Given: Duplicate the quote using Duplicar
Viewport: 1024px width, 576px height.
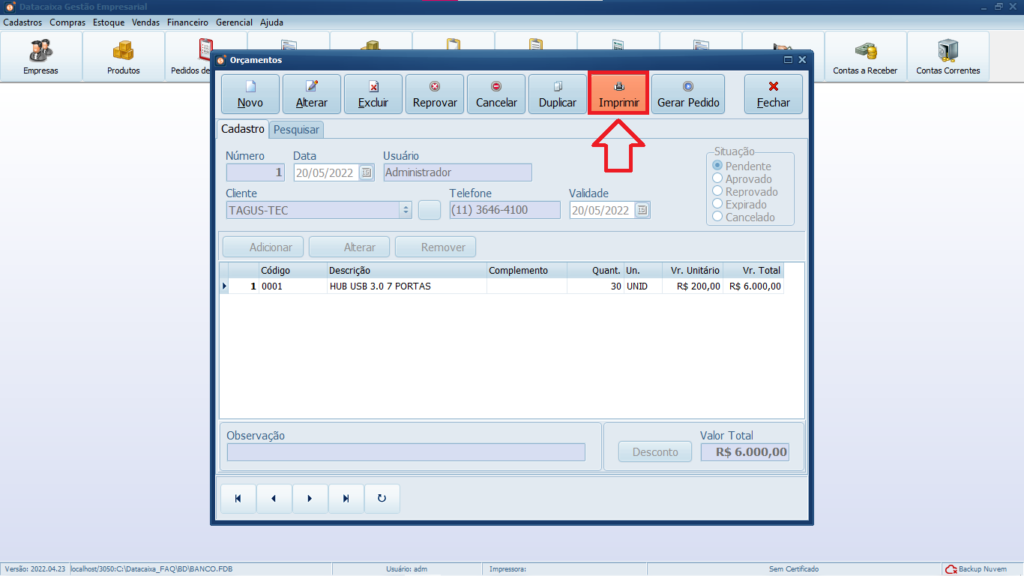Looking at the screenshot, I should (x=557, y=94).
